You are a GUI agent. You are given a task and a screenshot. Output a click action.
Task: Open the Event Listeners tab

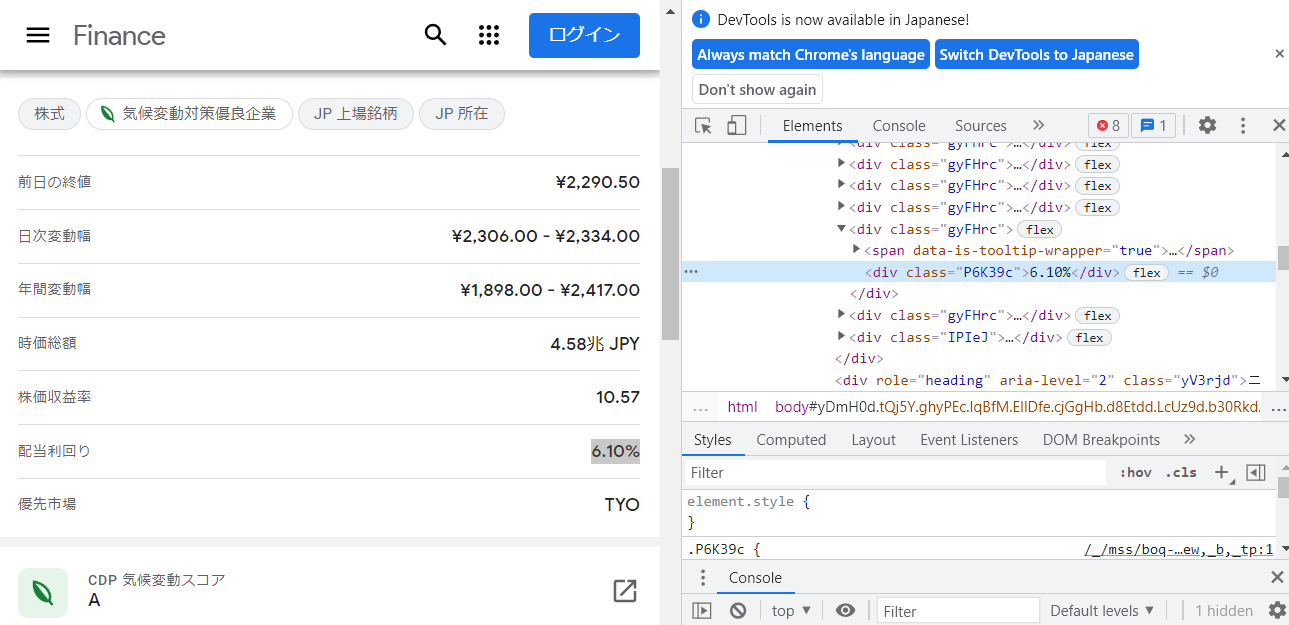[x=969, y=440]
